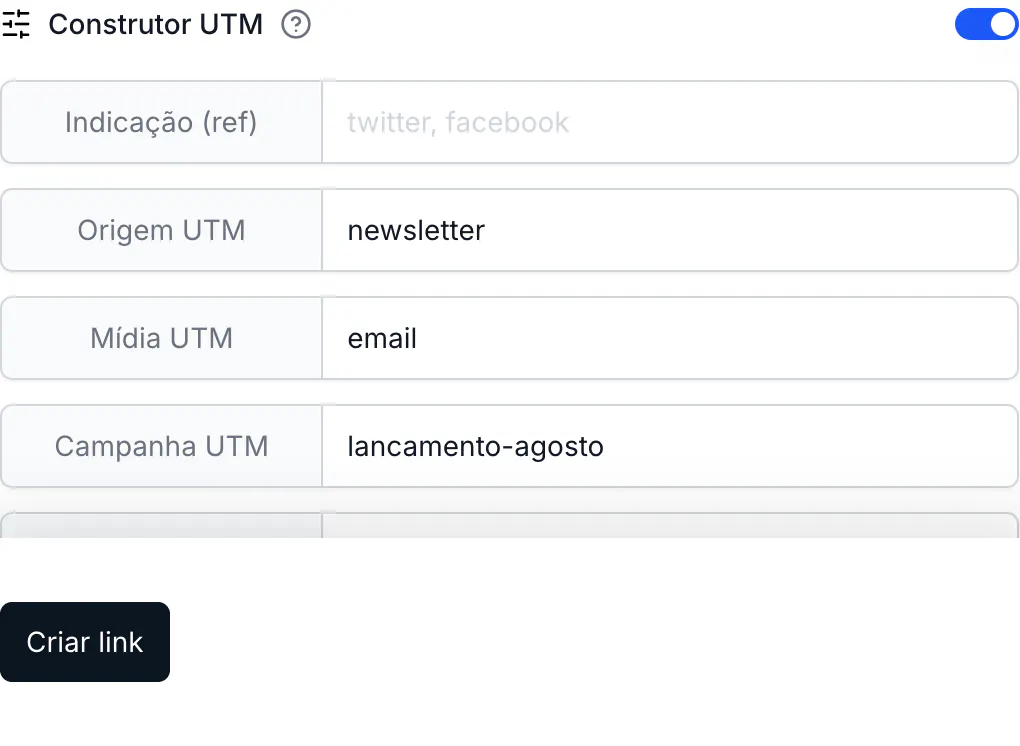The width and height of the screenshot is (1020, 746).
Task: Click the 'newsletter' text in Origem UTM
Action: click(416, 230)
